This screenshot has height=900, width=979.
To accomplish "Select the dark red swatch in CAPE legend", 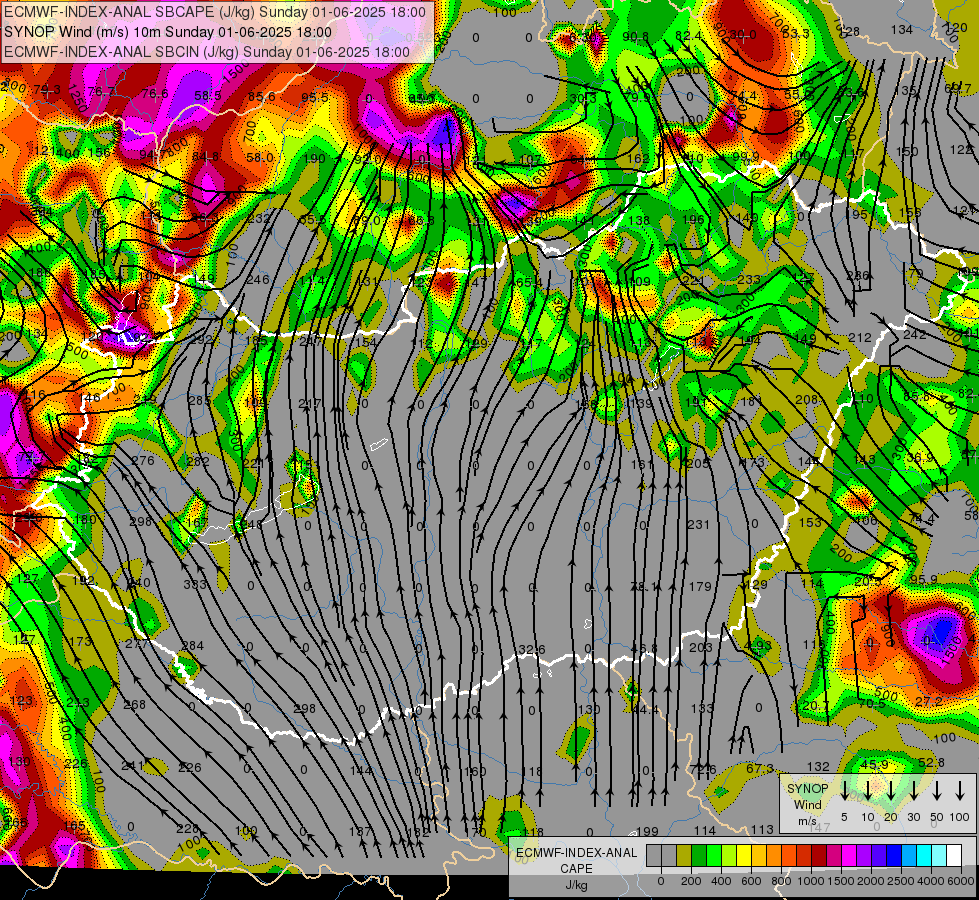I will 819,856.
